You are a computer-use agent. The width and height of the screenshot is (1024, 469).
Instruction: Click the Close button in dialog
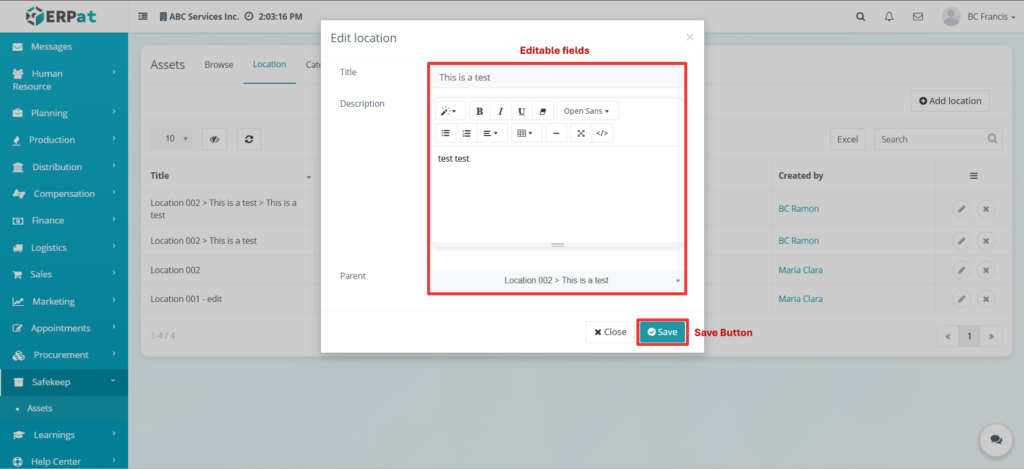pos(610,332)
